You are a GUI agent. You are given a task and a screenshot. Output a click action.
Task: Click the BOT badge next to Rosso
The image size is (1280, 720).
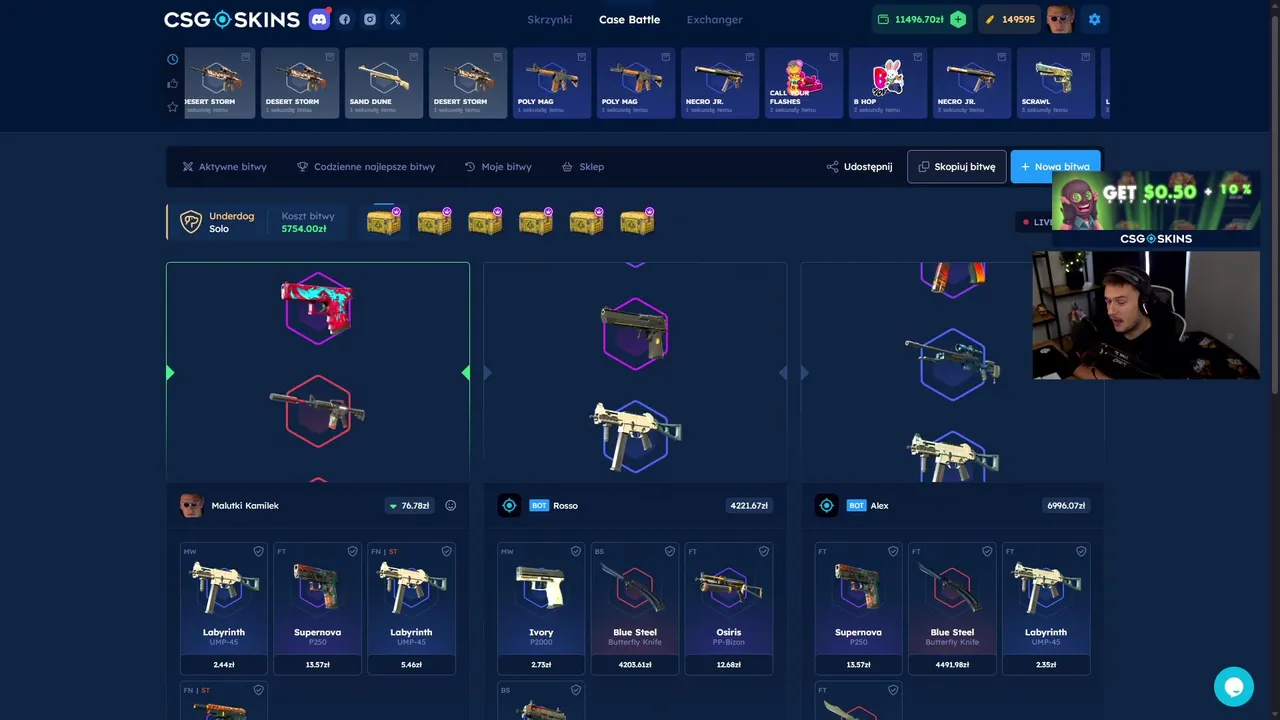[539, 506]
